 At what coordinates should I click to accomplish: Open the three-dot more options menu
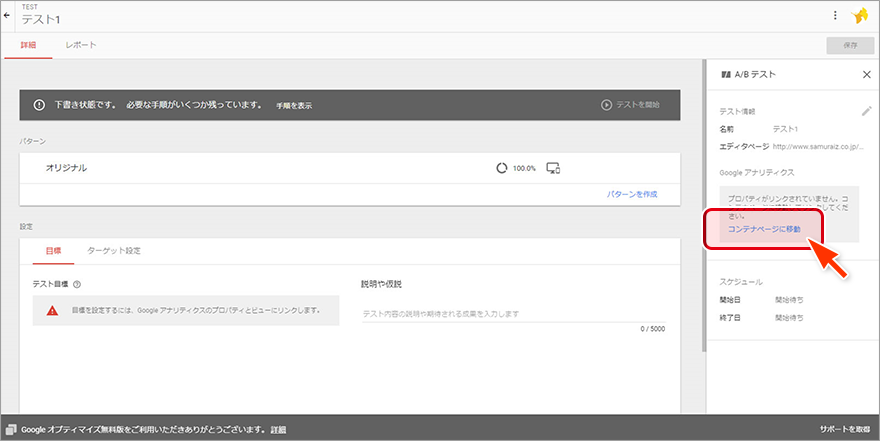click(835, 15)
